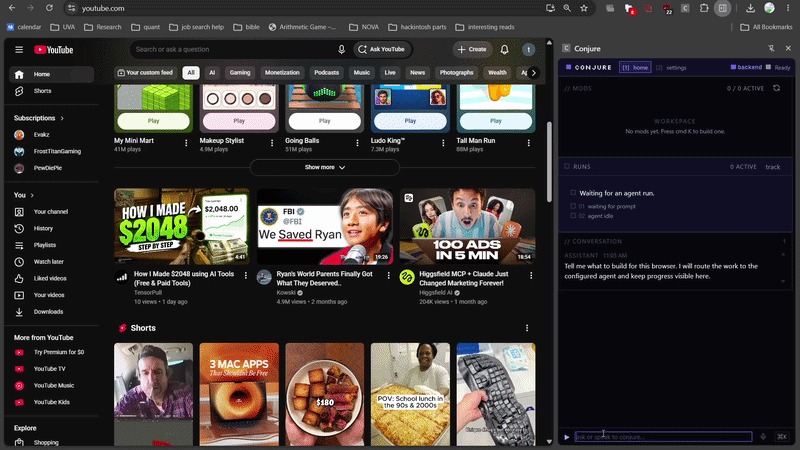Select the Monetization category chip
800x450 pixels.
point(282,72)
